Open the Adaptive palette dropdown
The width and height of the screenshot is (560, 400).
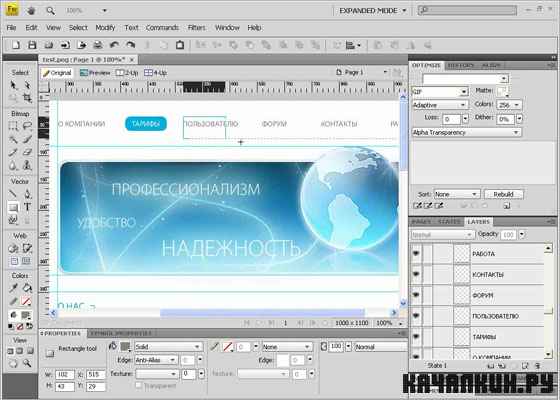point(440,105)
